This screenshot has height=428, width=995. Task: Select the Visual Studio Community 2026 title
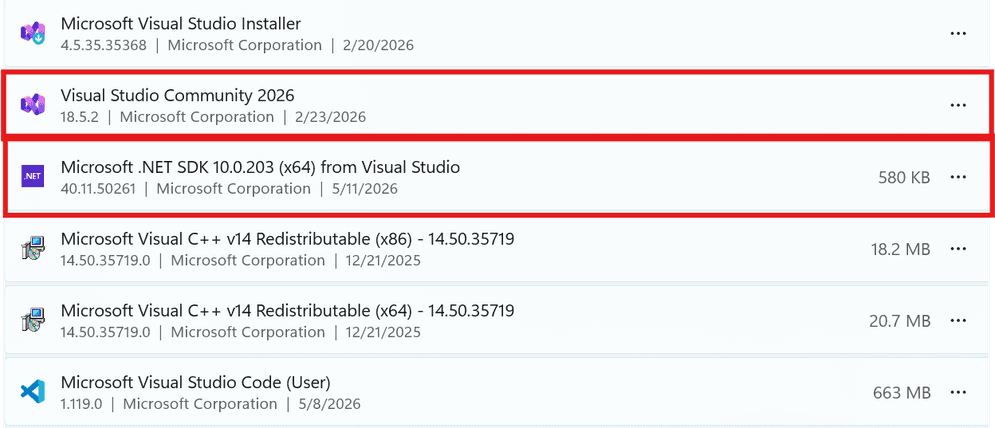[x=178, y=95]
